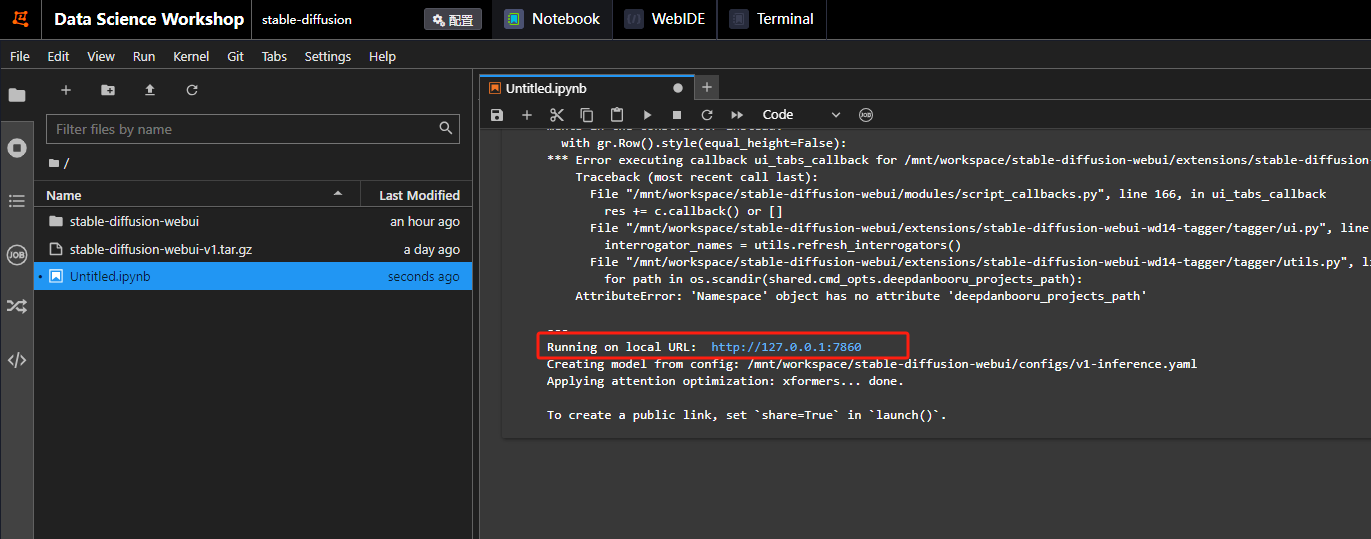Open the Run menu
This screenshot has width=1371, height=539.
click(x=144, y=57)
